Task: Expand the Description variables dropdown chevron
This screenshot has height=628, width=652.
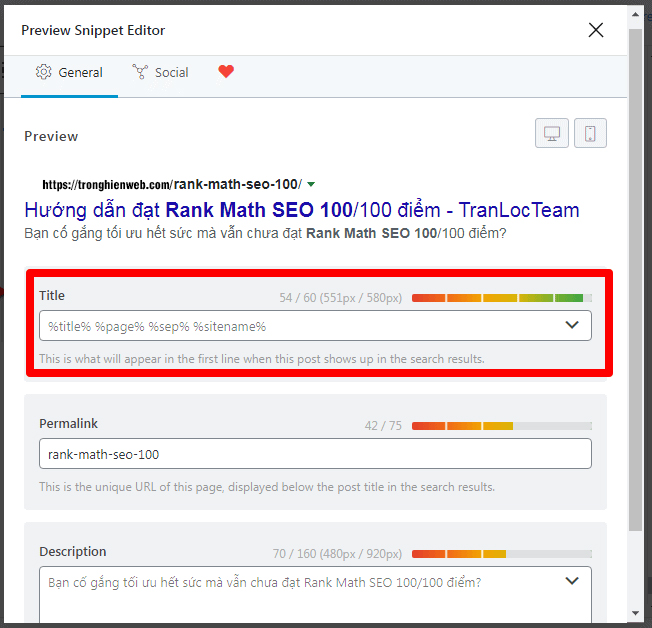Action: coord(572,581)
